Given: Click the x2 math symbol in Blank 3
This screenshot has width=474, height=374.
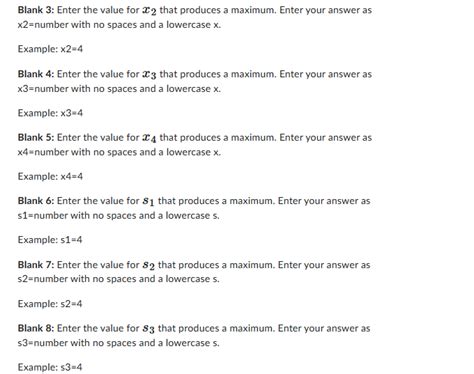Looking at the screenshot, I should pos(149,11).
